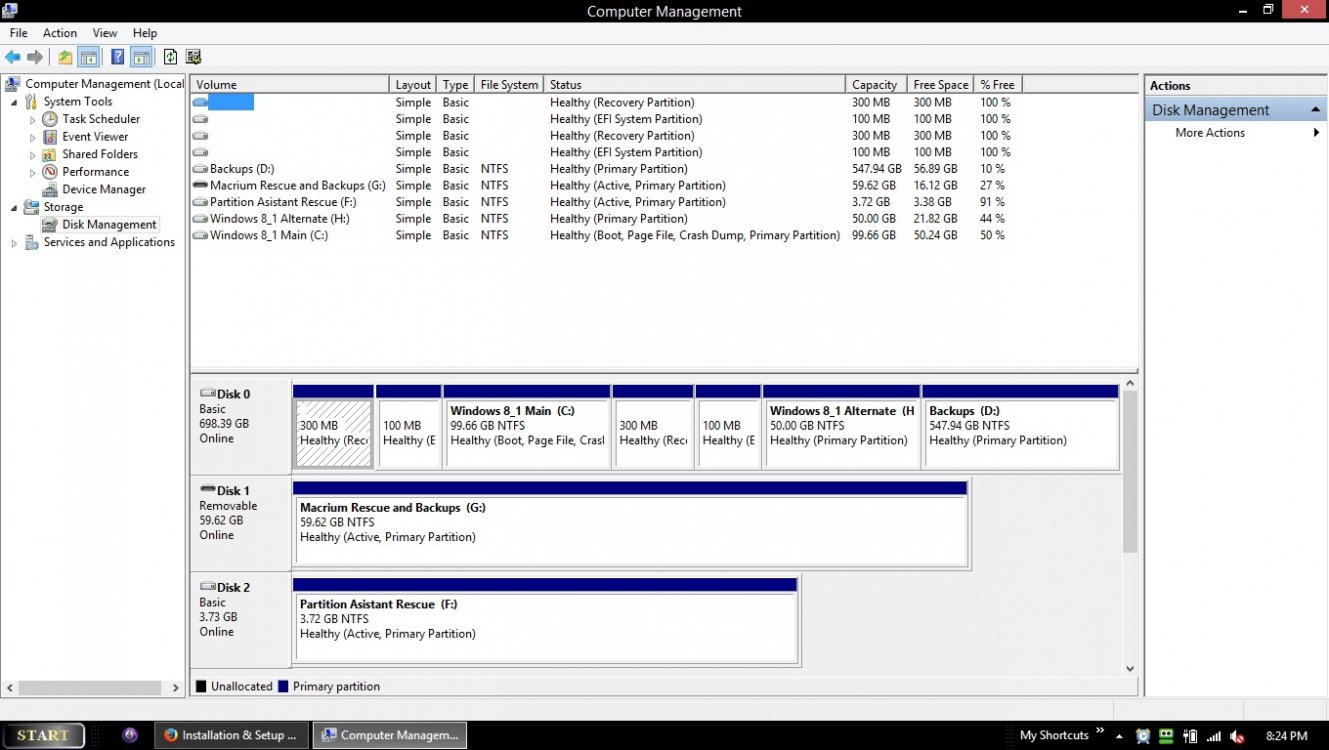Expand the Shared Folders node
Viewport: 1329px width, 750px height.
click(32, 155)
